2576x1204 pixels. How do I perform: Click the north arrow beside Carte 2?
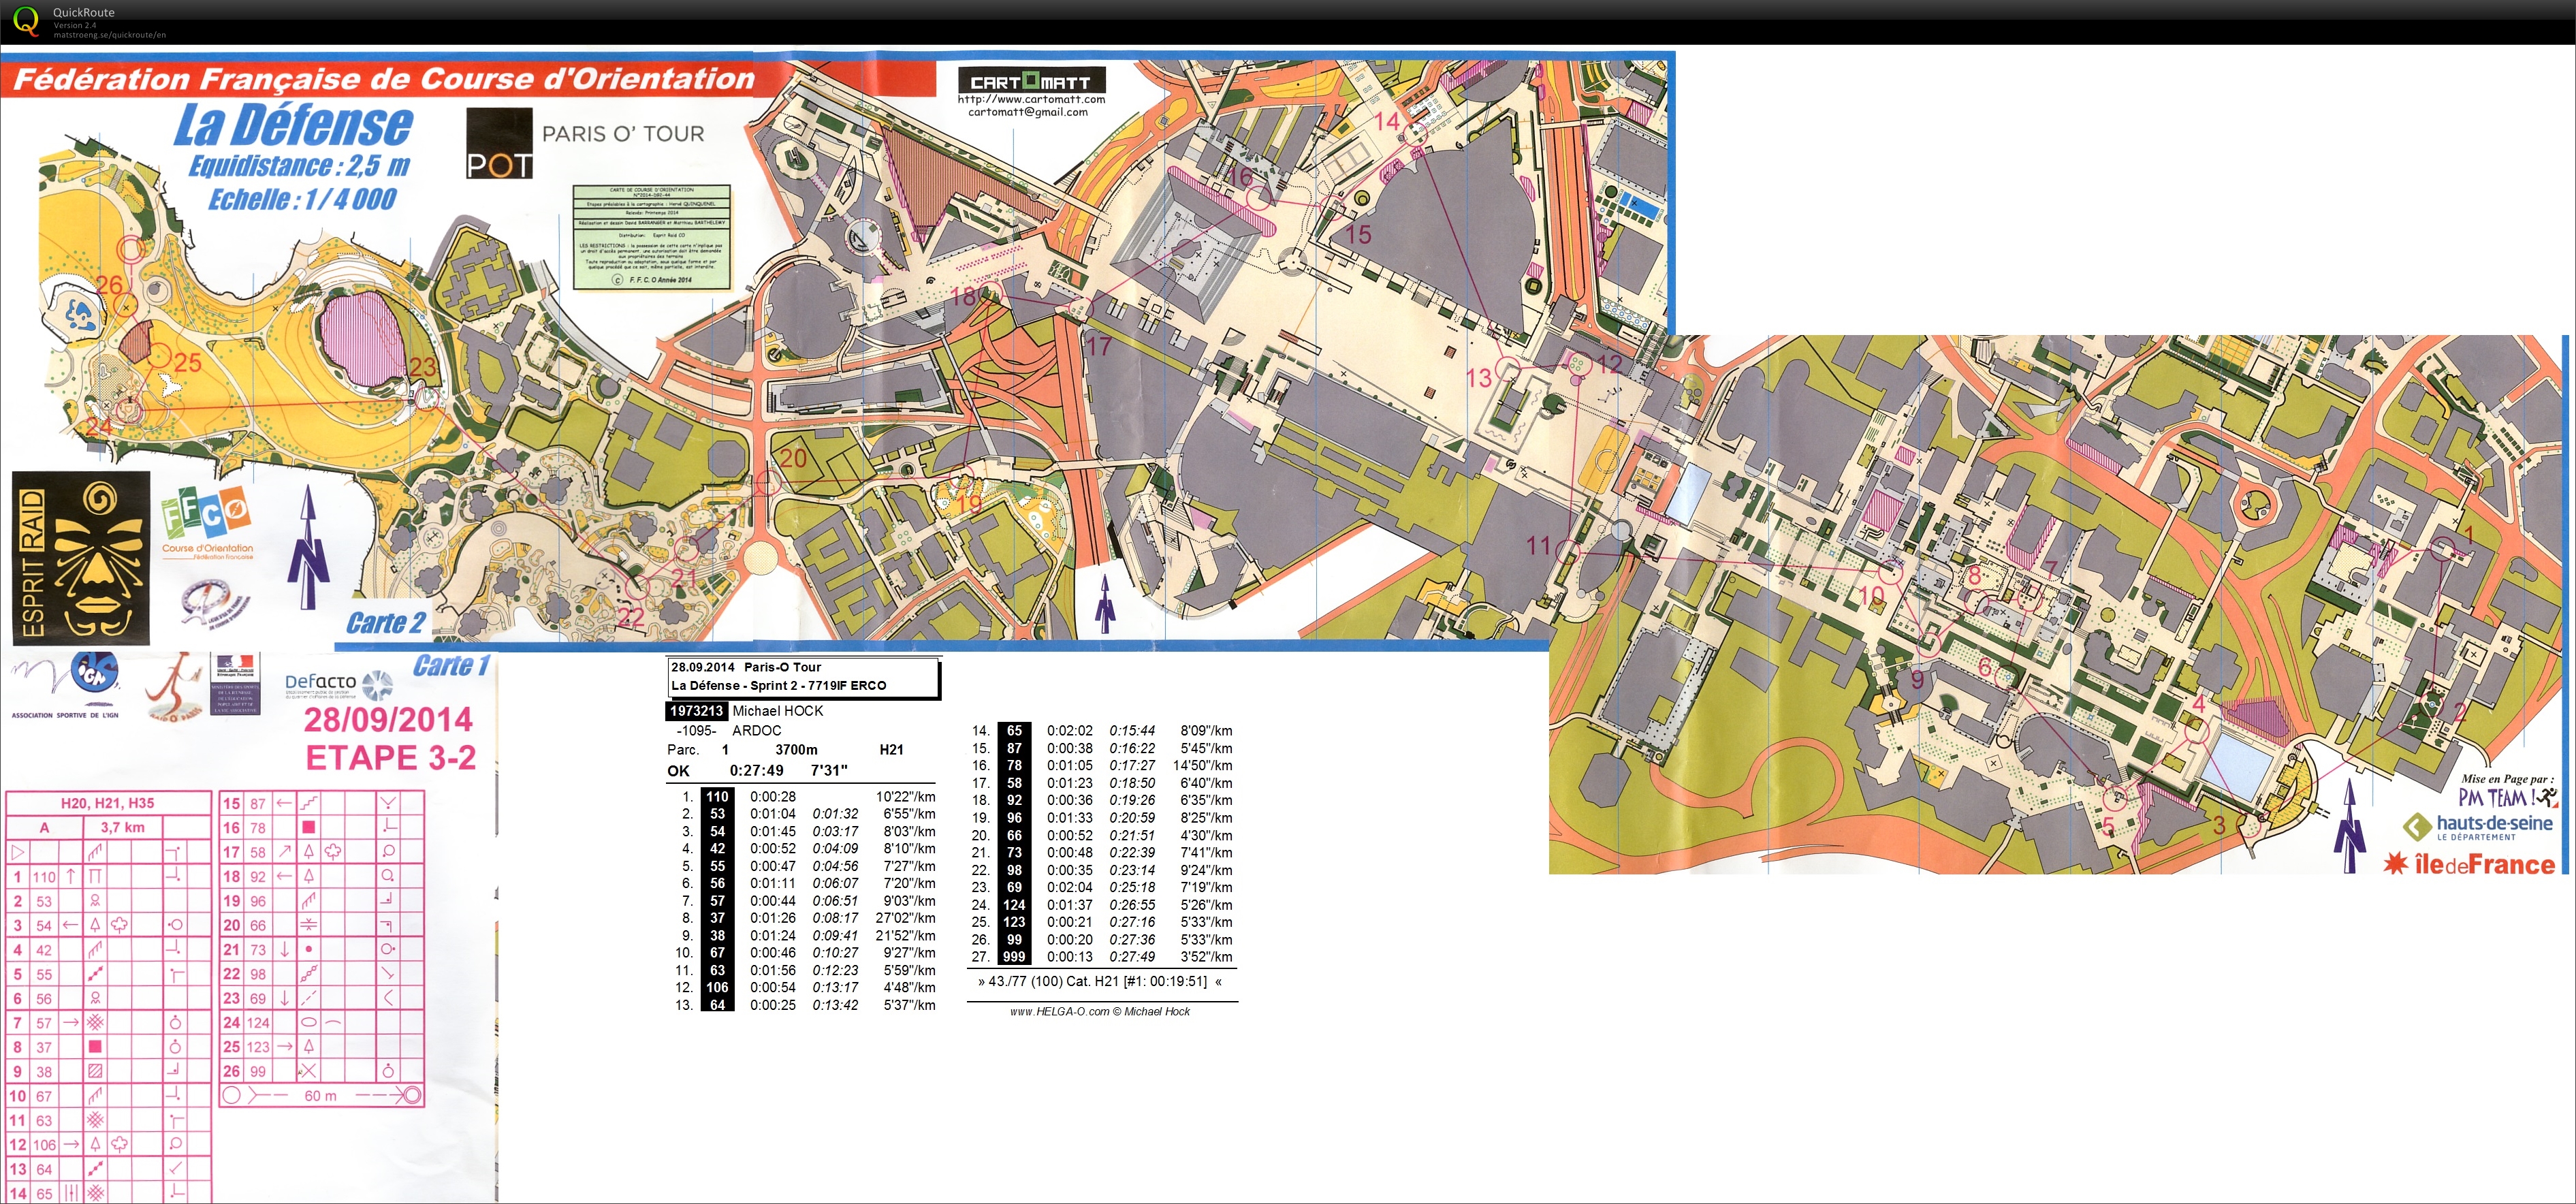[x=308, y=547]
